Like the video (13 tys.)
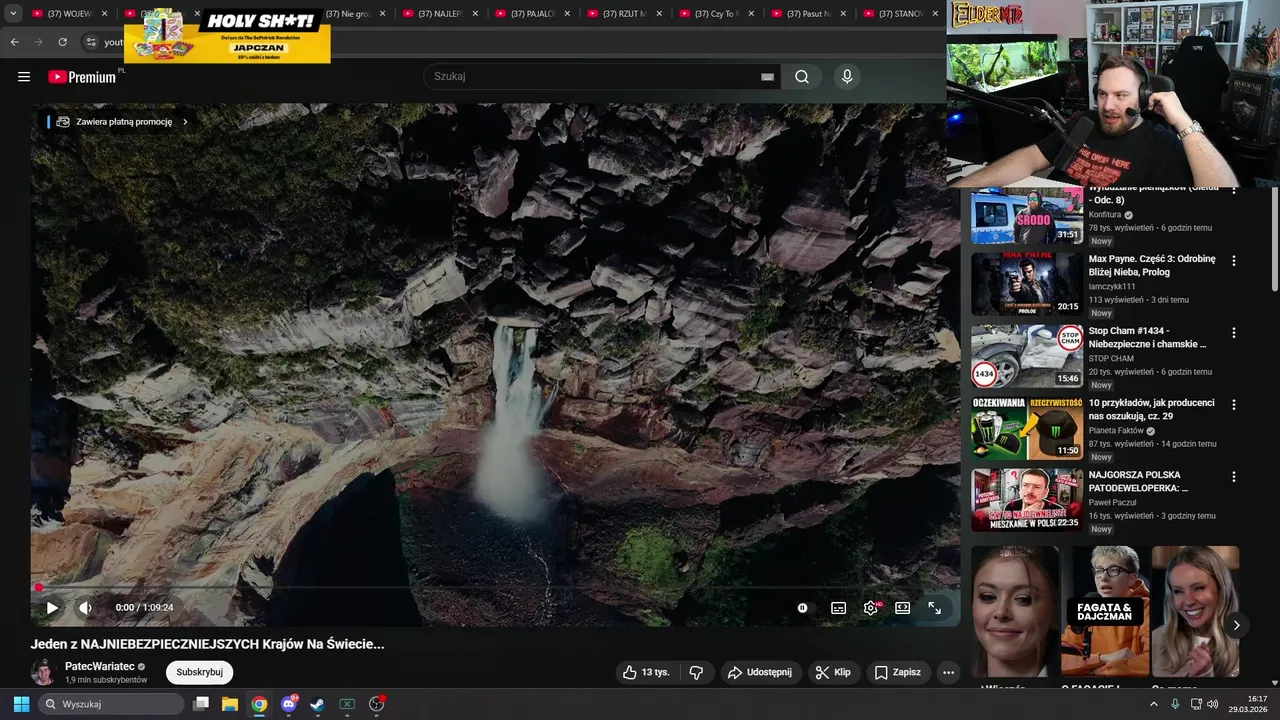The width and height of the screenshot is (1280, 720). [x=645, y=672]
